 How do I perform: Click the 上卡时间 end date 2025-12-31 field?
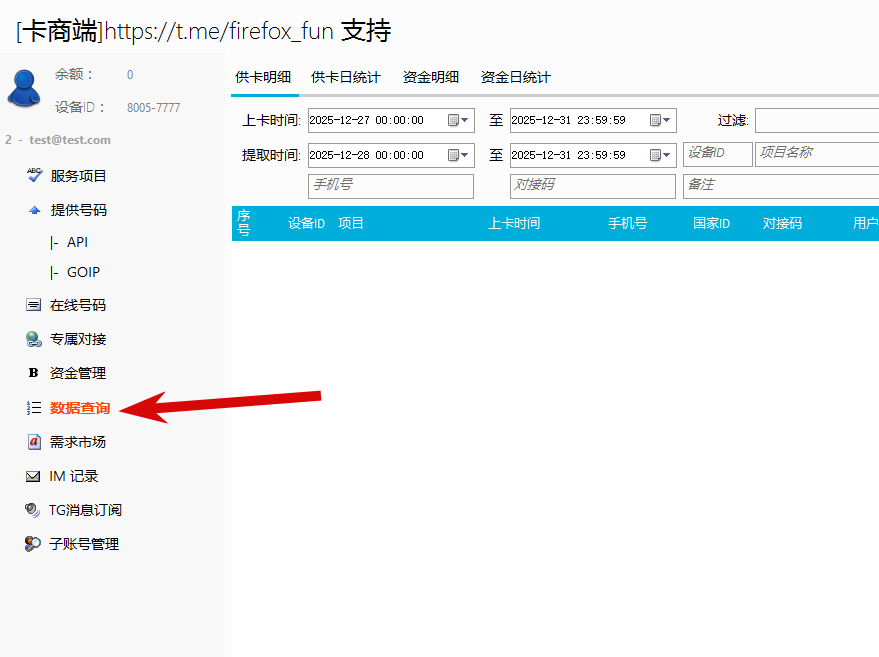(593, 121)
